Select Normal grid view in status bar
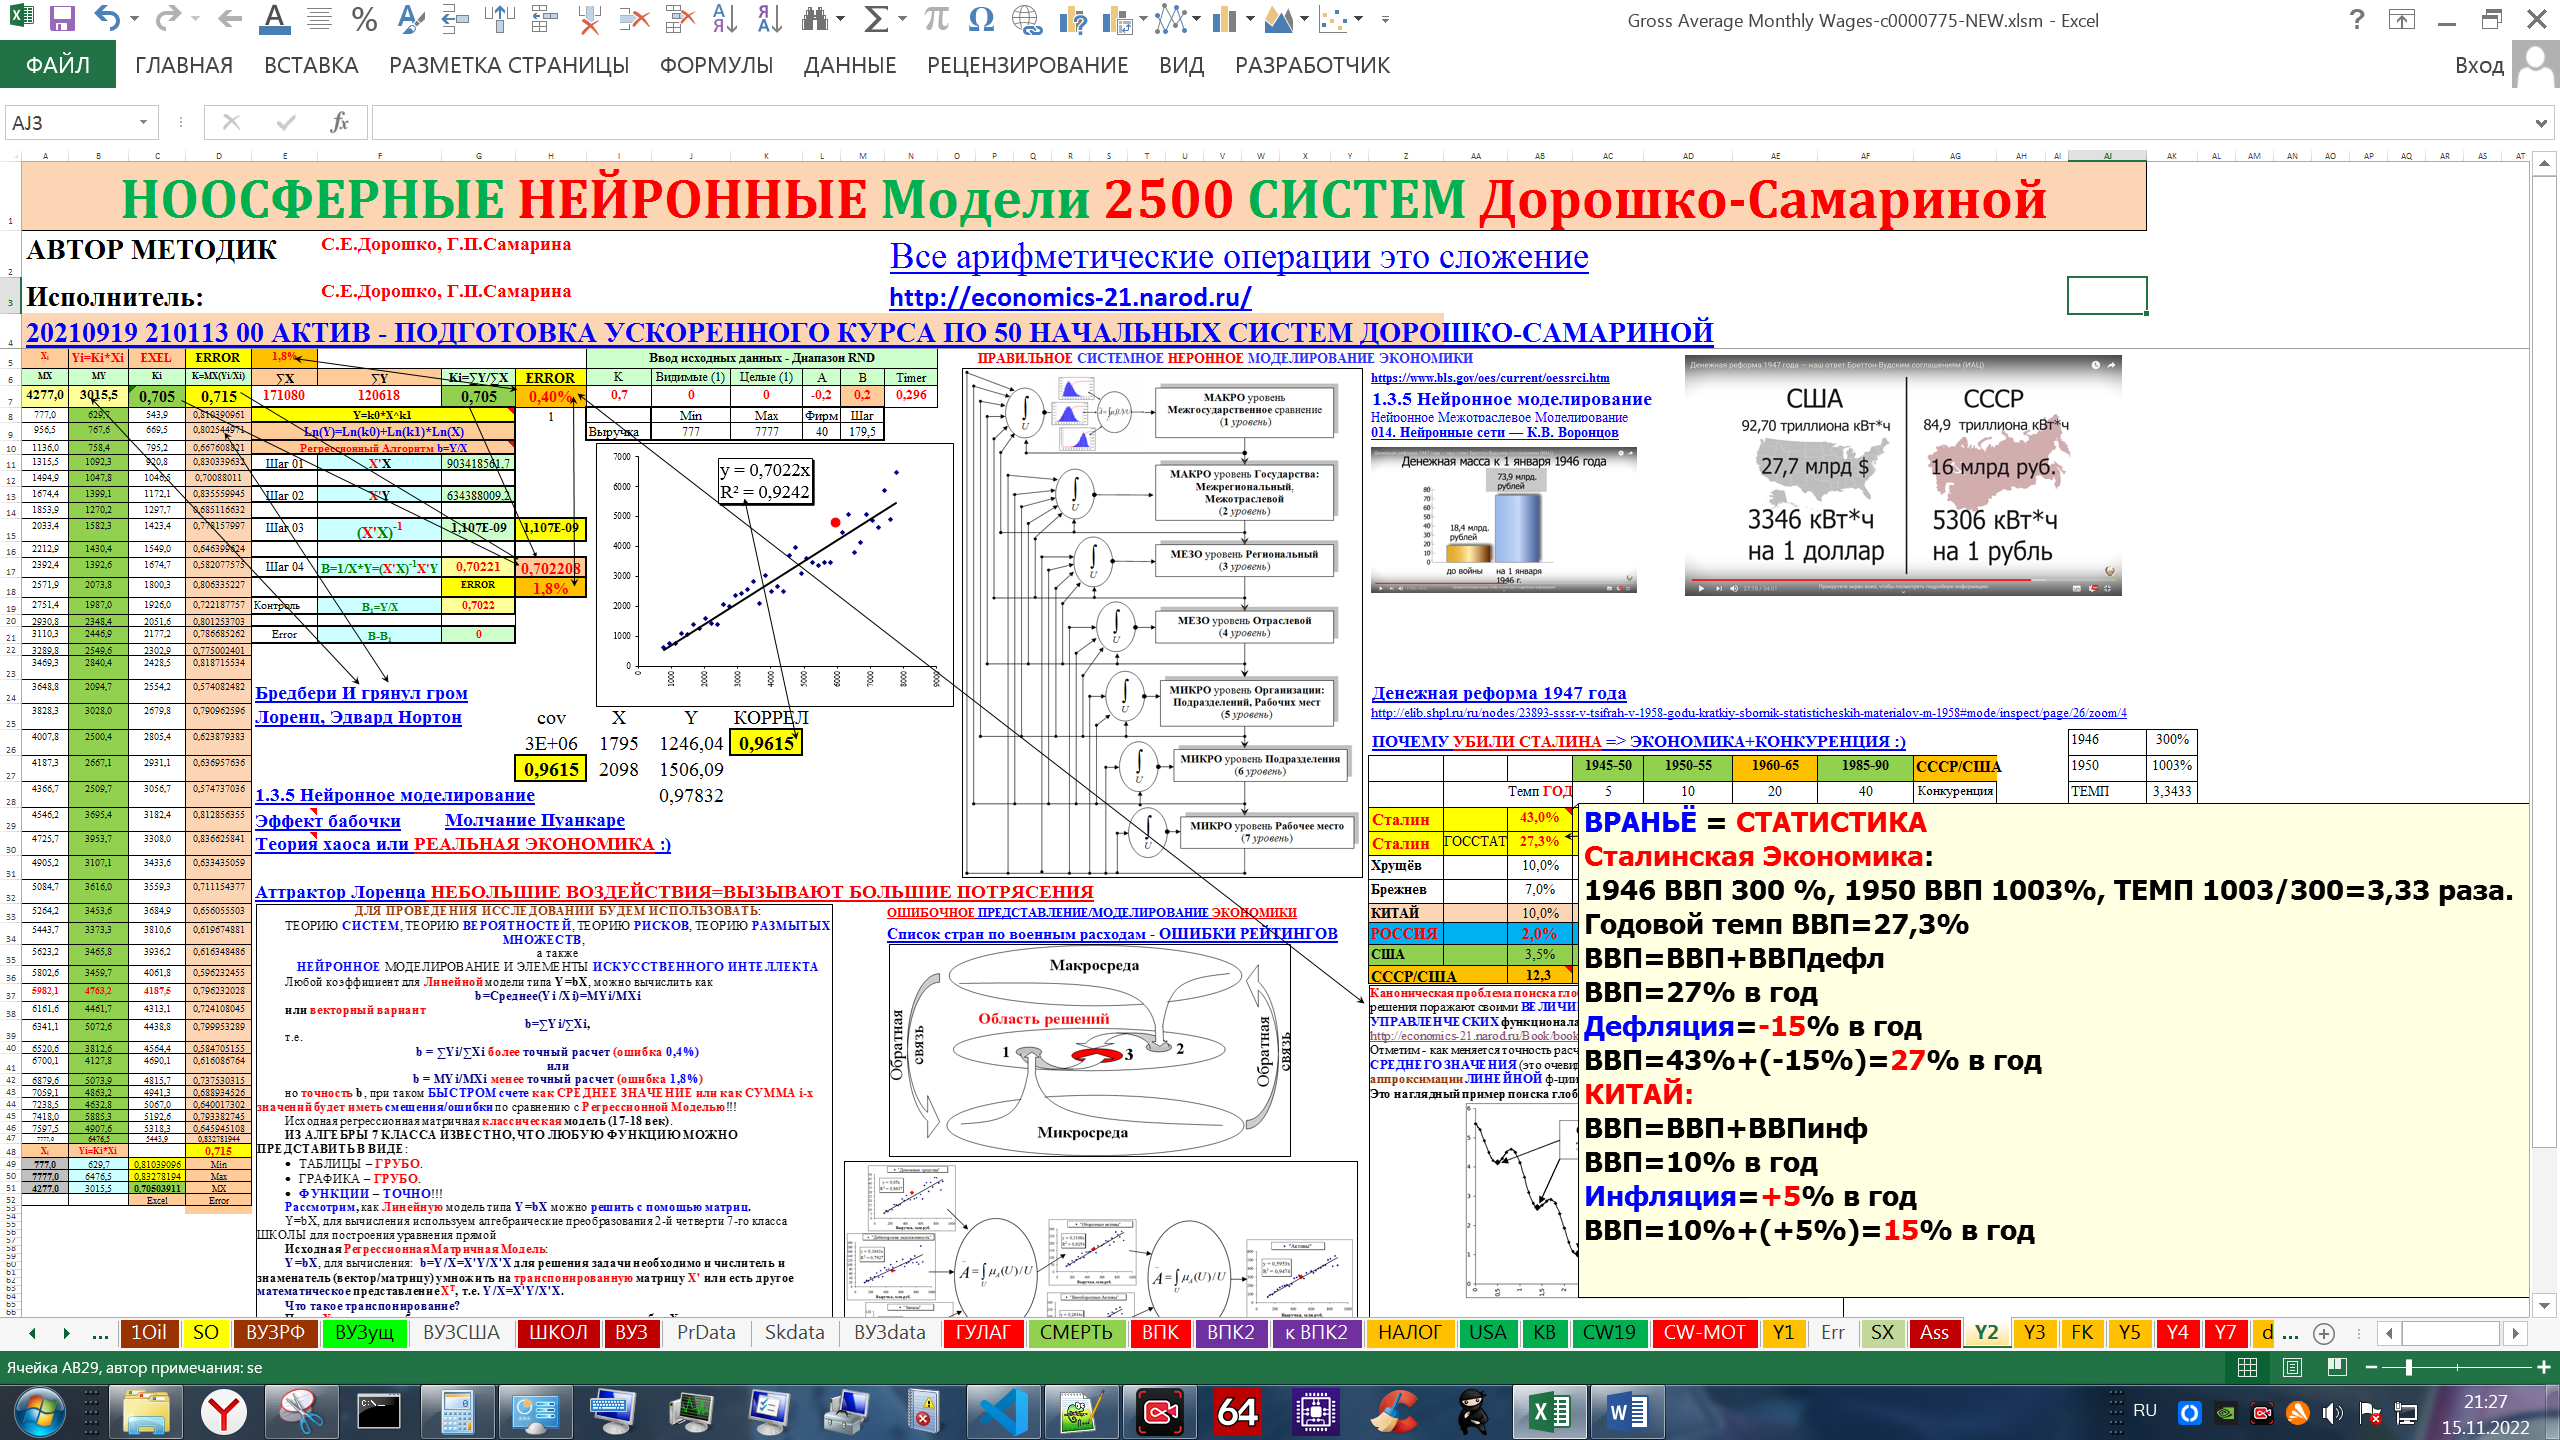This screenshot has width=2560, height=1440. tap(2247, 1367)
